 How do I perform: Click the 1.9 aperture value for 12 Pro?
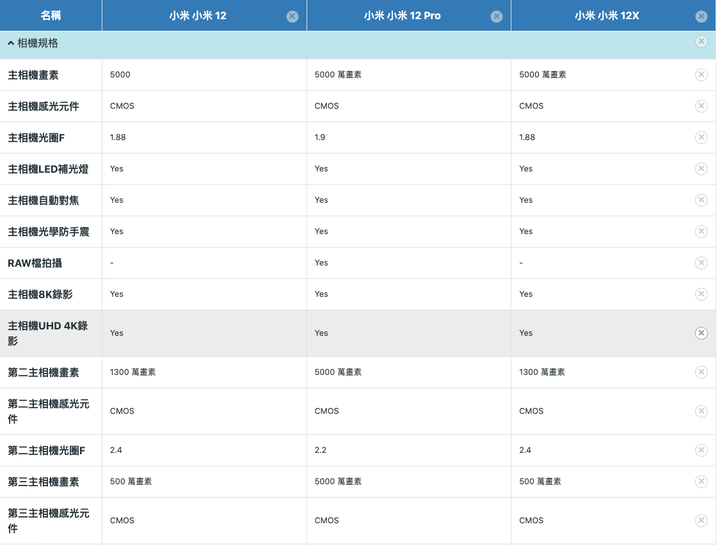[320, 137]
